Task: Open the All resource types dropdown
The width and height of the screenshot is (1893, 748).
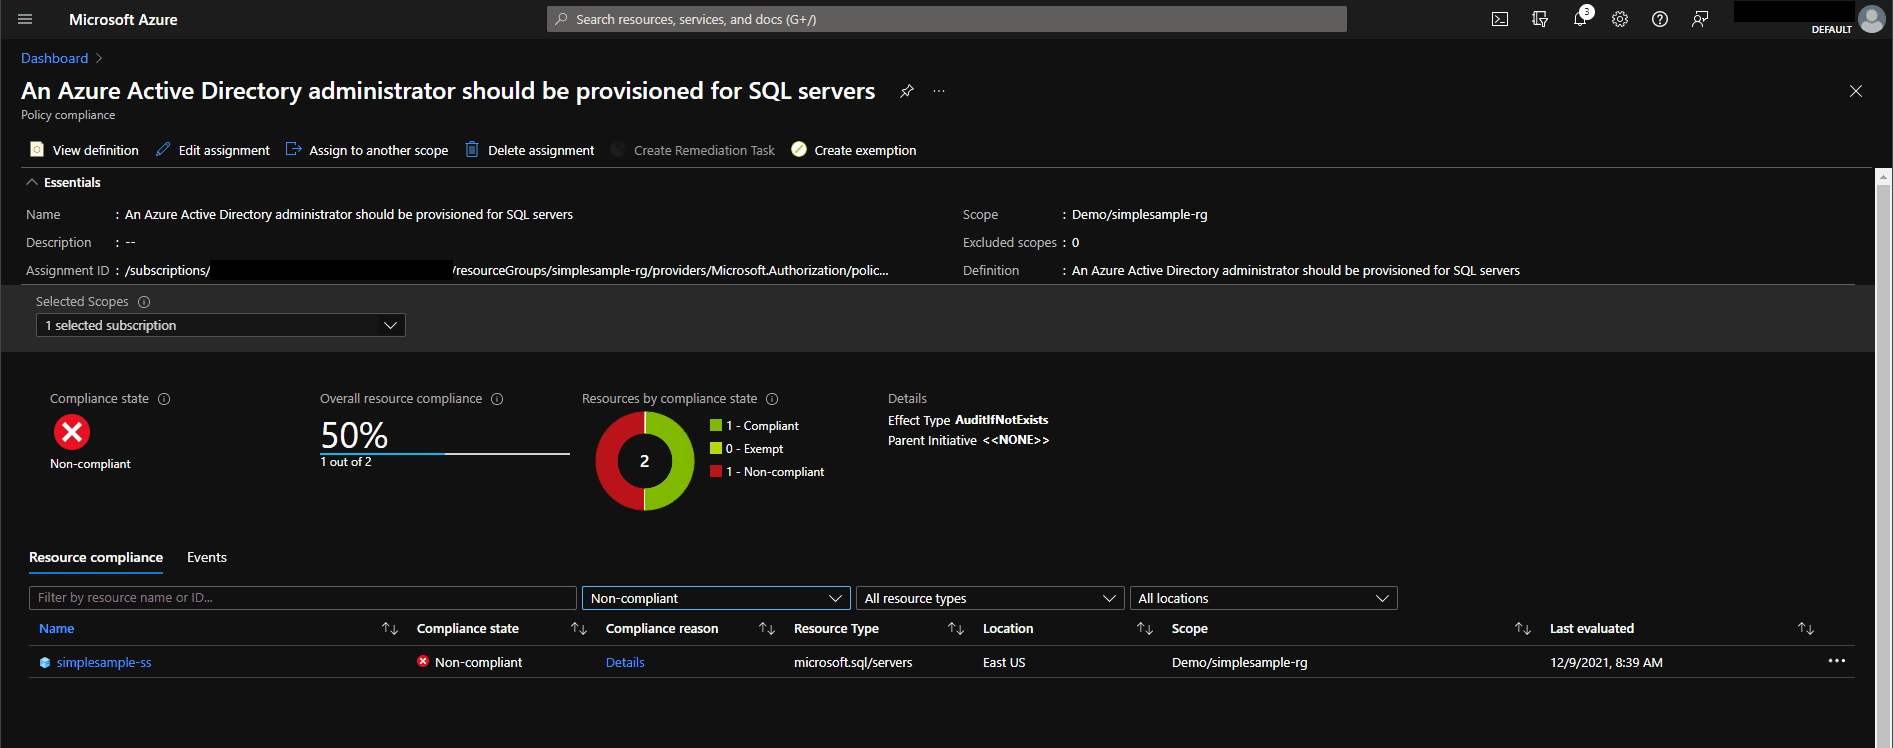Action: (x=990, y=598)
